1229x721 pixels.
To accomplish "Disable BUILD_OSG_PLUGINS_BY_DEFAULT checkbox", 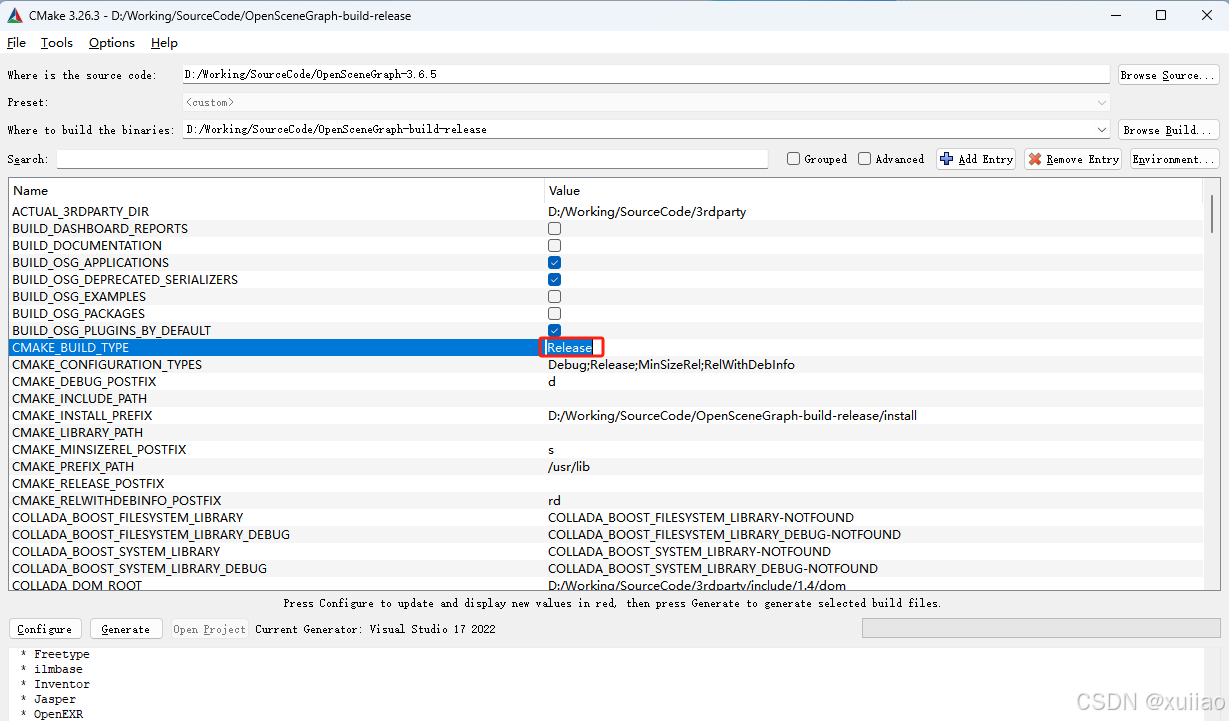I will click(x=554, y=330).
